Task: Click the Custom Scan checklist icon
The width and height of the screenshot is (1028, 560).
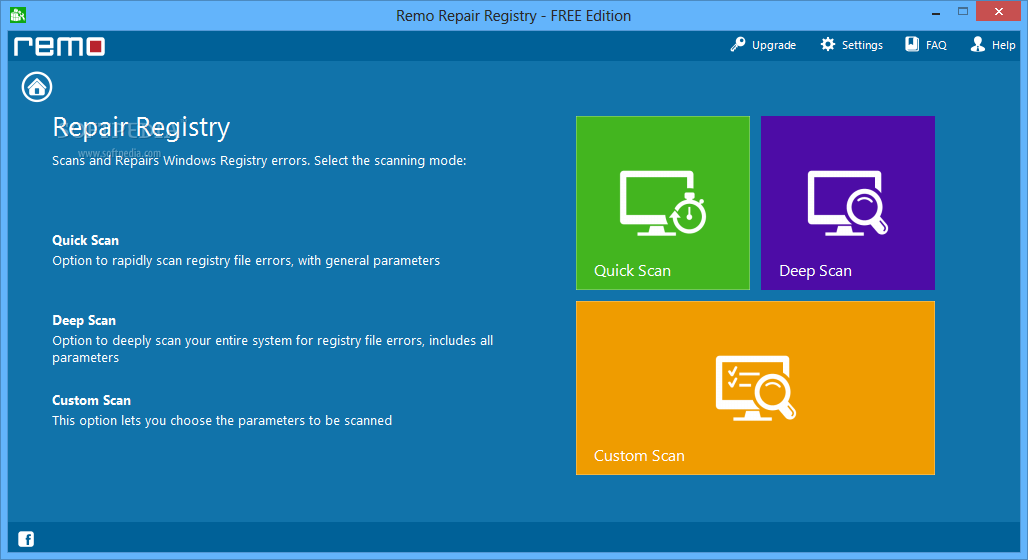Action: [x=755, y=388]
